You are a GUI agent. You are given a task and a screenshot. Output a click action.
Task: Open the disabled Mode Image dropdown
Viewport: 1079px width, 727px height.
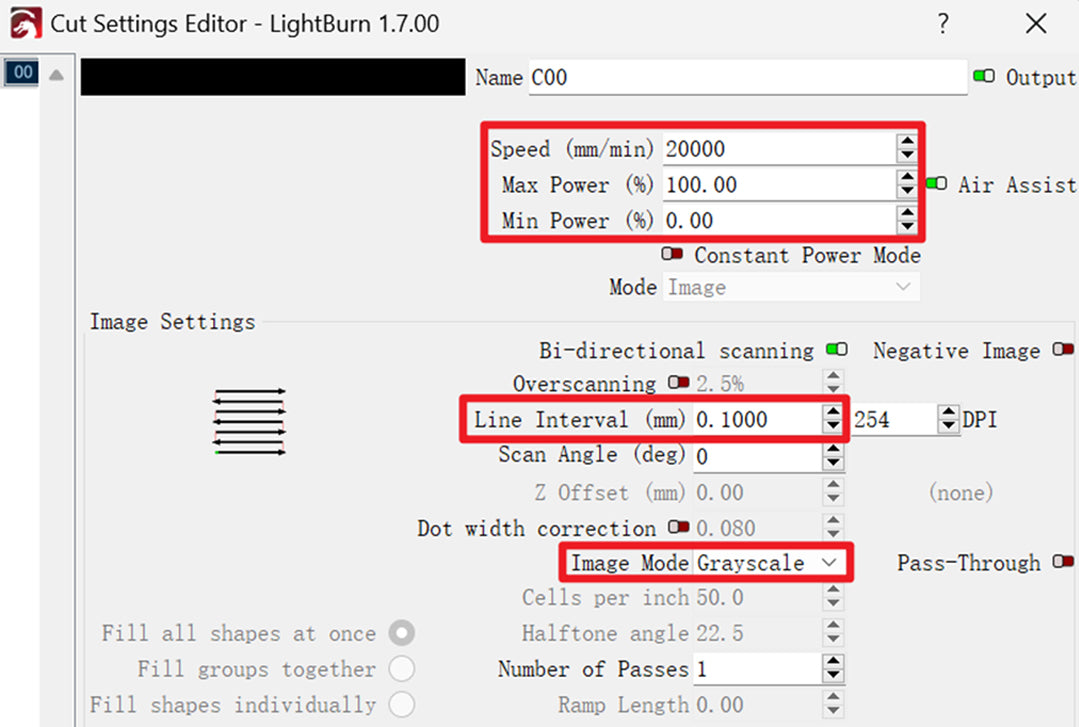(790, 287)
